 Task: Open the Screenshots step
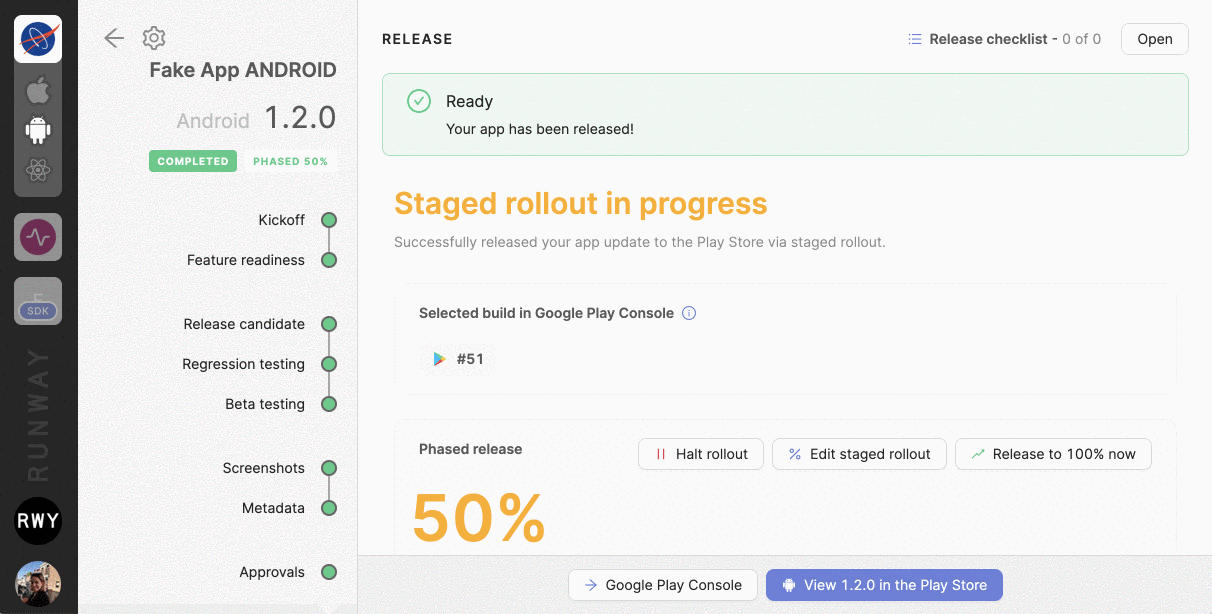click(264, 468)
